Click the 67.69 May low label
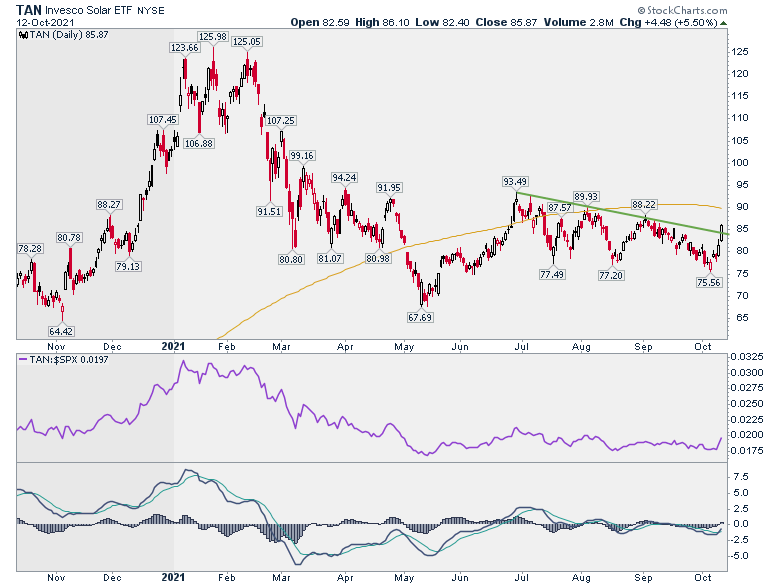Image resolution: width=780 pixels, height=586 pixels. [420, 317]
